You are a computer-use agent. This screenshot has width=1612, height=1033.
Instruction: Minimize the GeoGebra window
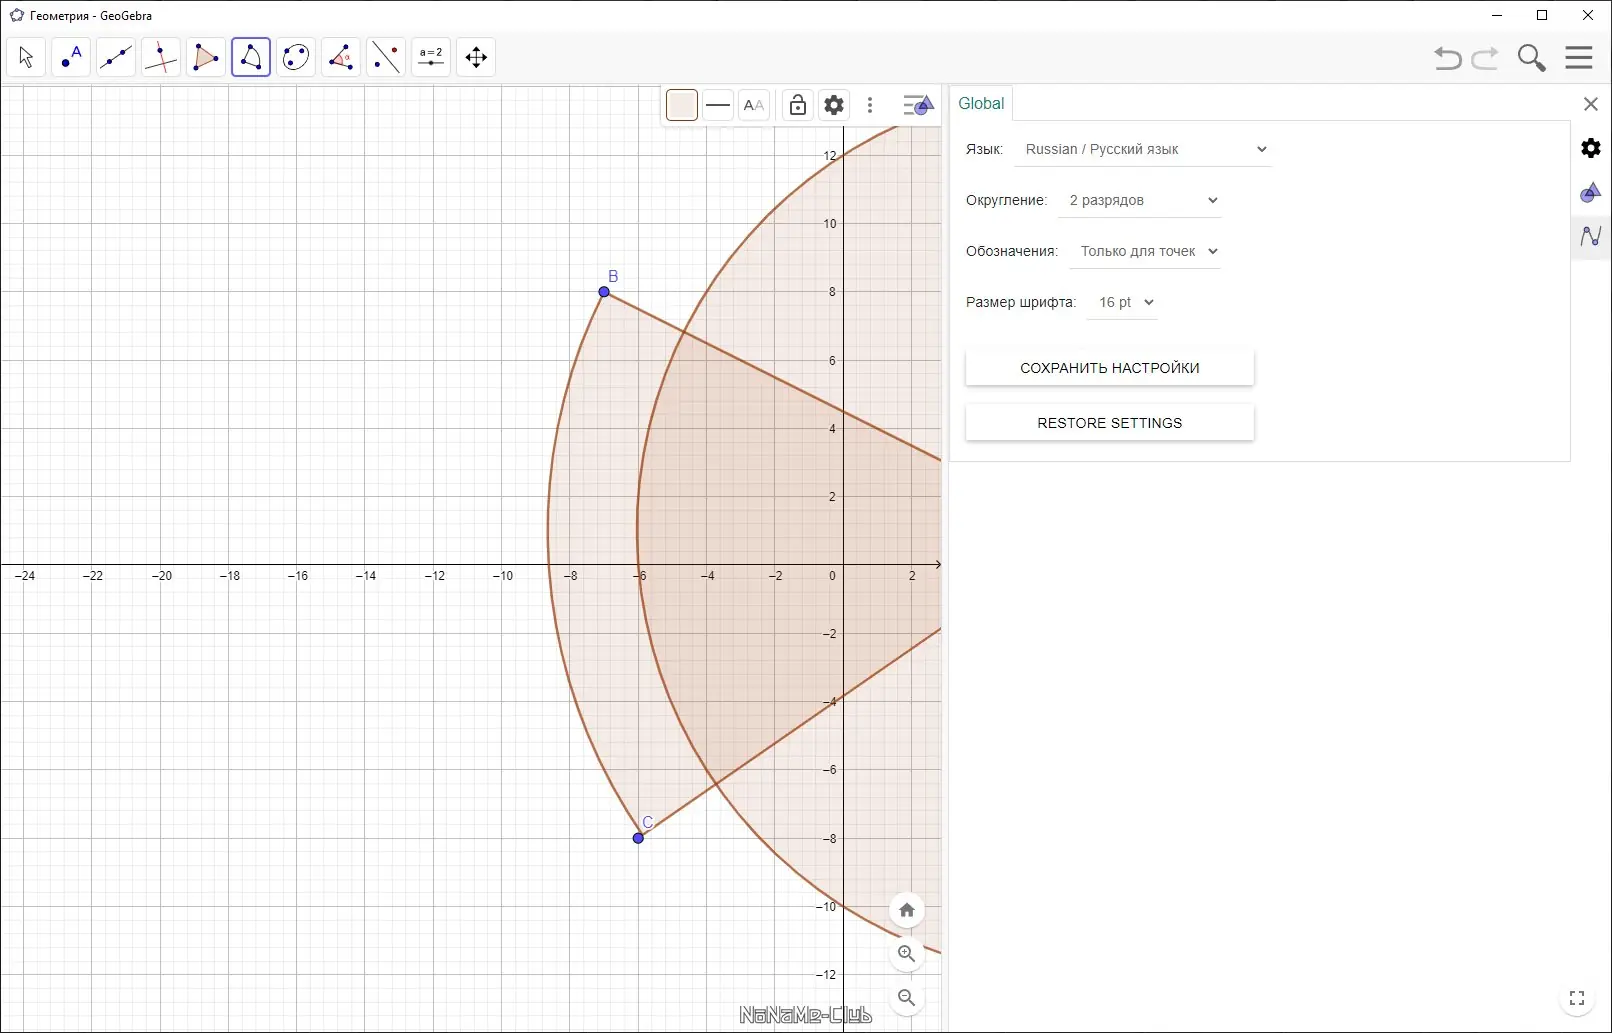pos(1497,15)
